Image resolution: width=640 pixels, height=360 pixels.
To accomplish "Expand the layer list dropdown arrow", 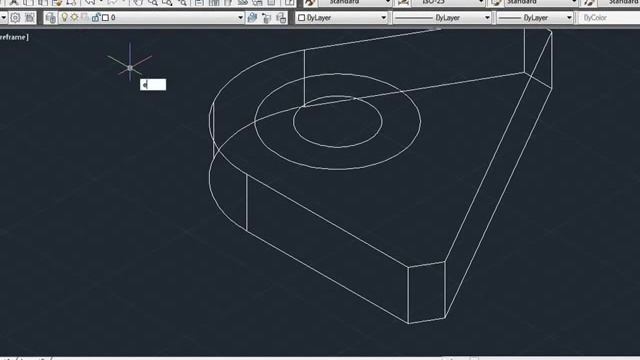I will [x=240, y=18].
